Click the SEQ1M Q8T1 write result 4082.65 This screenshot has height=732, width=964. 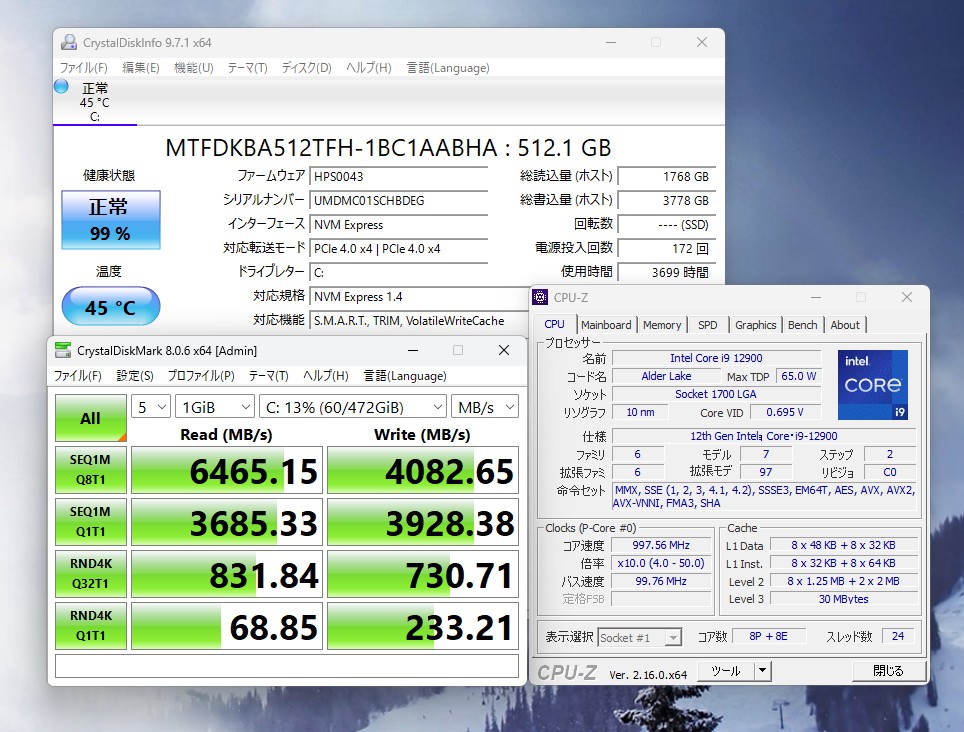click(x=423, y=470)
